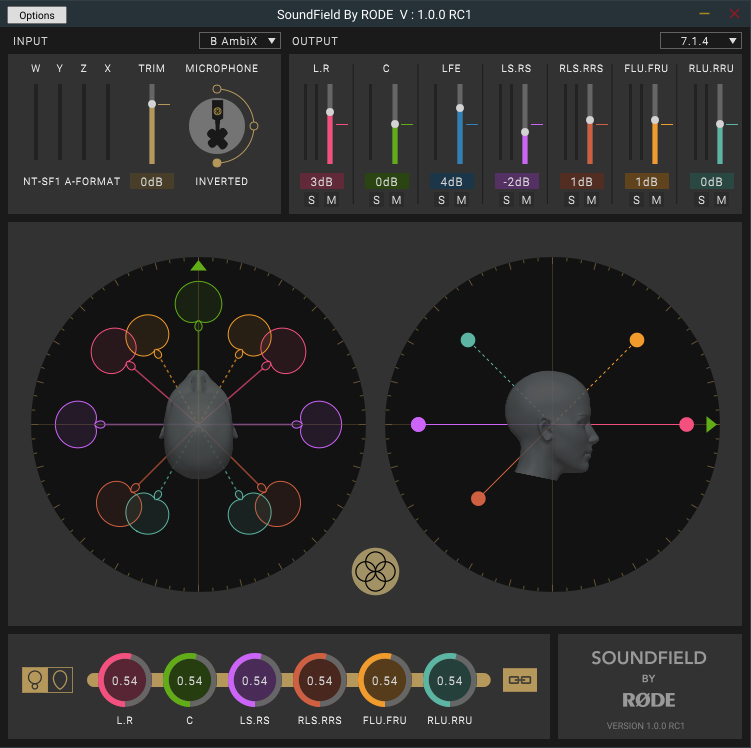Click the Options button
Viewport: 751px width, 748px height.
[37, 15]
